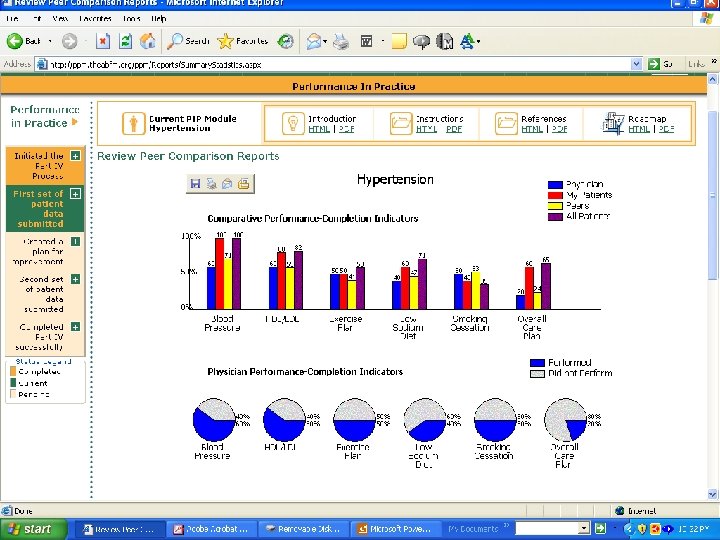Click blue Physician legend swatch
Viewport: 720px width, 540px height.
point(555,185)
